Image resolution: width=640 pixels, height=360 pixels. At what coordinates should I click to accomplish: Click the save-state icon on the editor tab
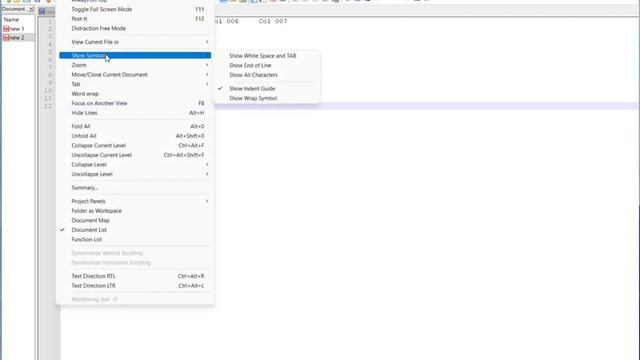coord(42,11)
